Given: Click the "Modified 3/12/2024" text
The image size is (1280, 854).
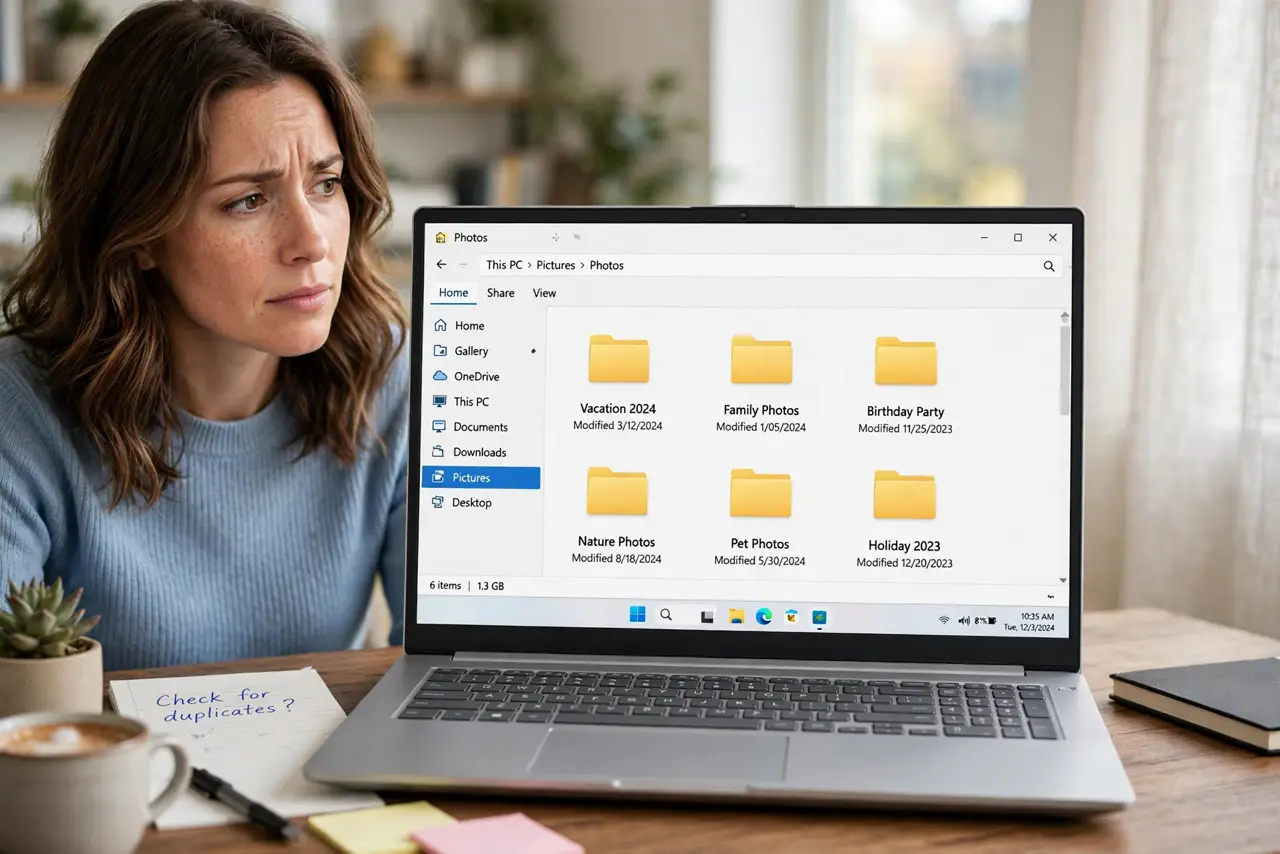Looking at the screenshot, I should click(617, 426).
